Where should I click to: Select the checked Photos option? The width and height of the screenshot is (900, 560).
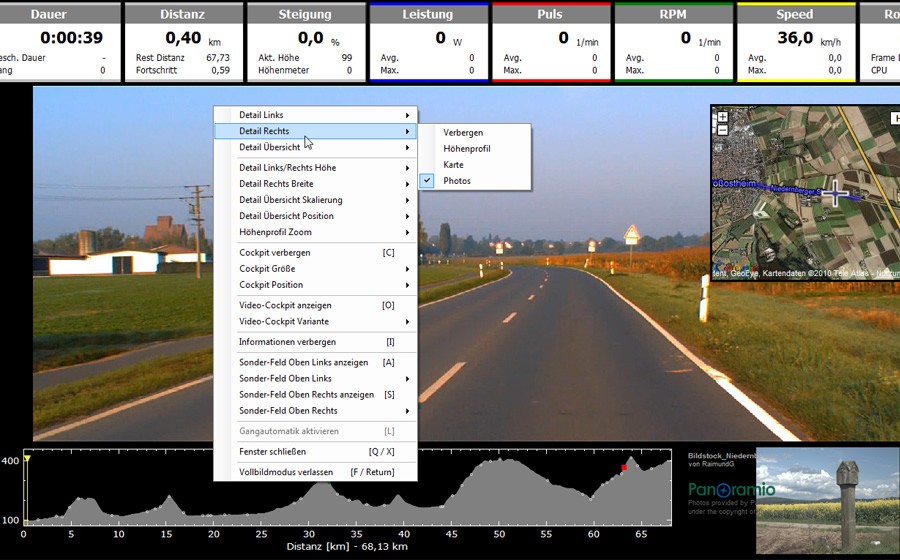[x=457, y=181]
